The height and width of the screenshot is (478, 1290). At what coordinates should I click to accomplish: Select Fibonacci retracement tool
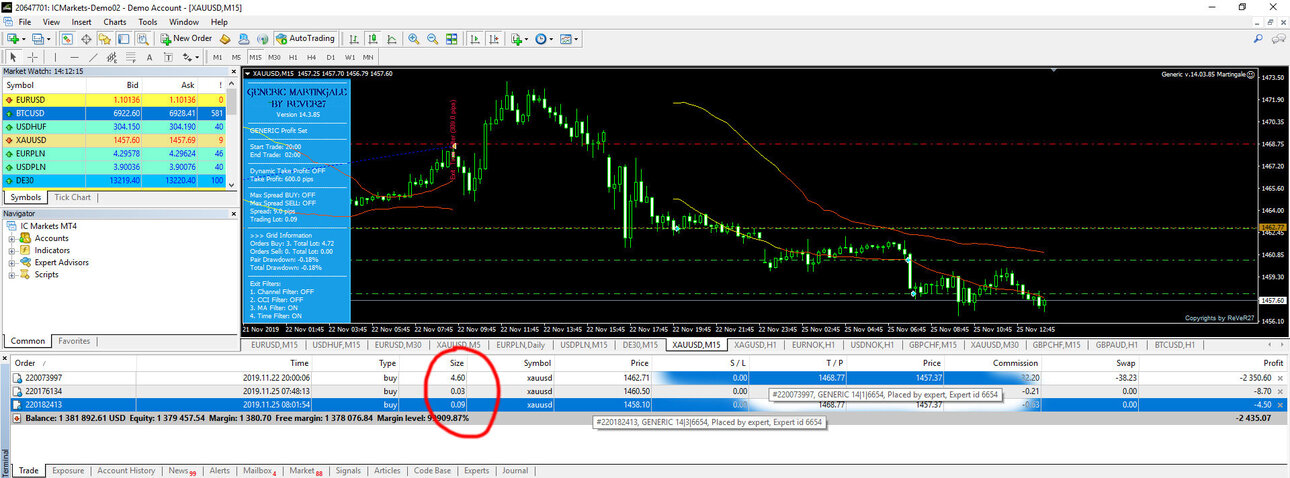click(131, 57)
